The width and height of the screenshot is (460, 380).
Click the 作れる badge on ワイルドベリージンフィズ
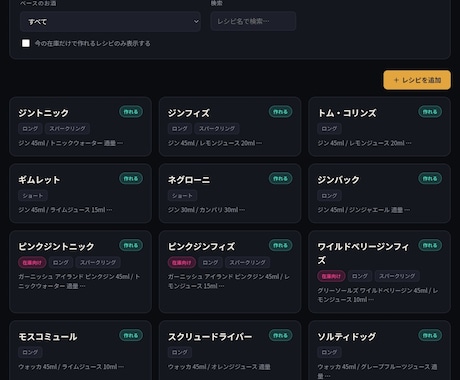430,245
